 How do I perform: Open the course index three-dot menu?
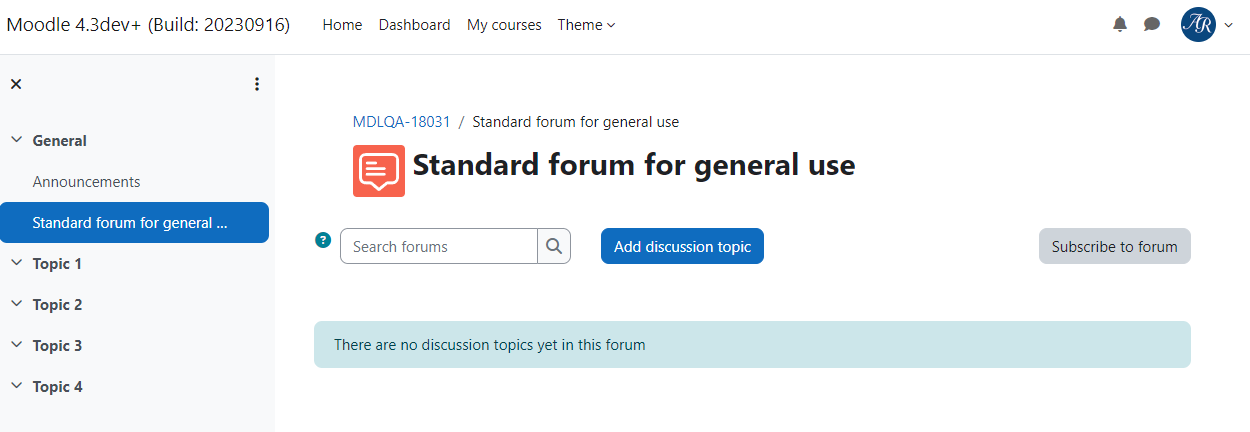(257, 84)
